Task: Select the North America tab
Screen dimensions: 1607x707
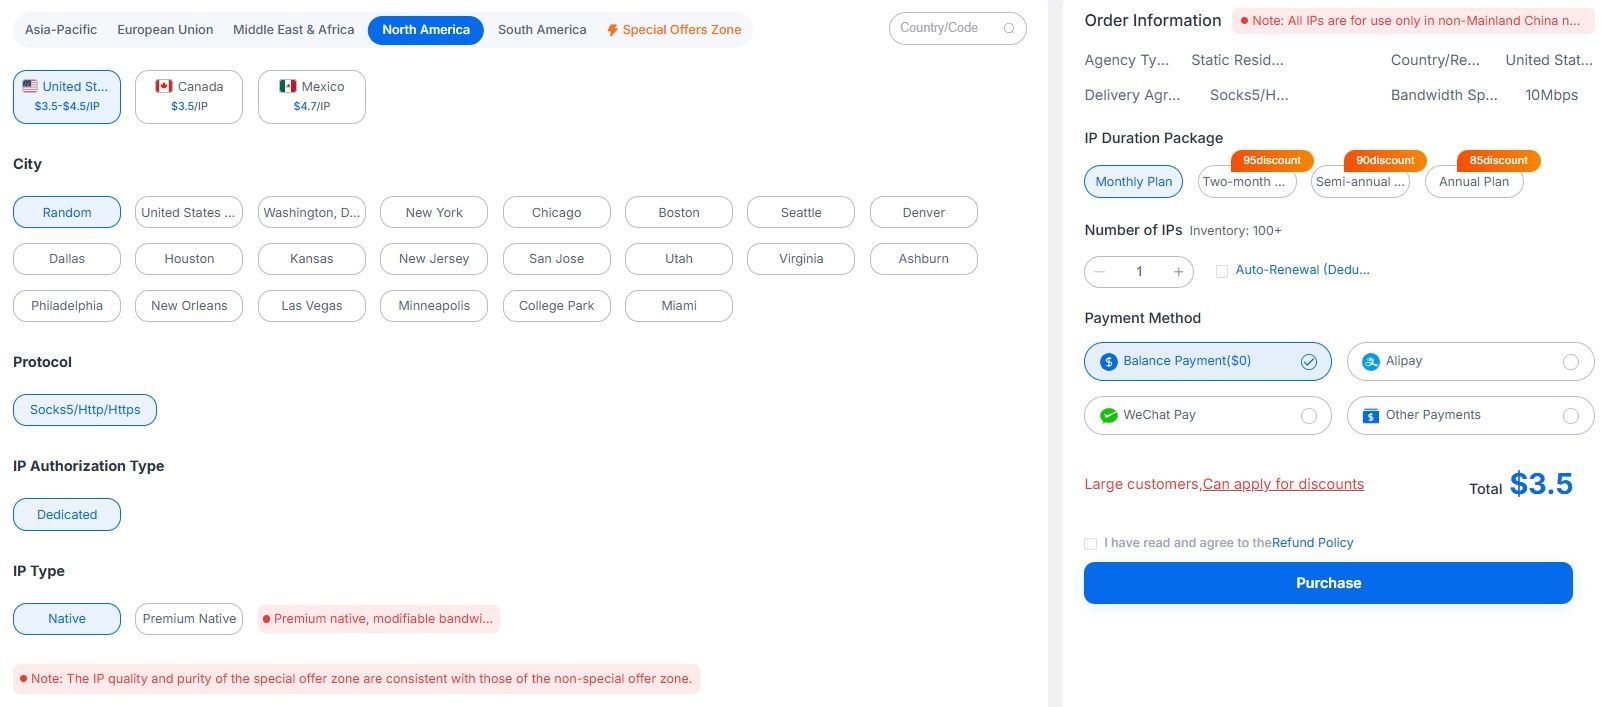Action: tap(426, 30)
